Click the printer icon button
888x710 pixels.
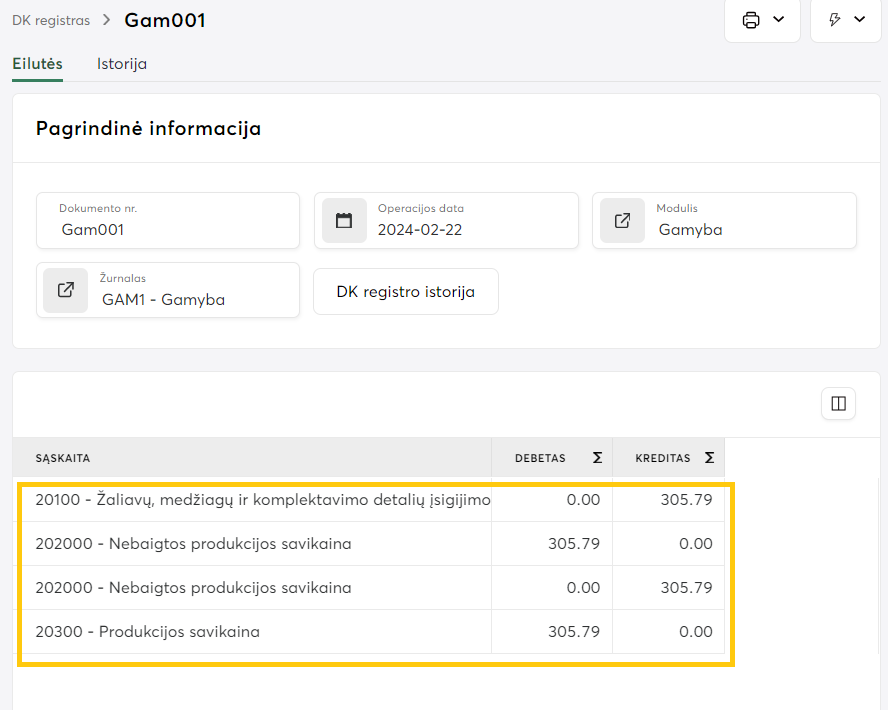click(x=751, y=20)
